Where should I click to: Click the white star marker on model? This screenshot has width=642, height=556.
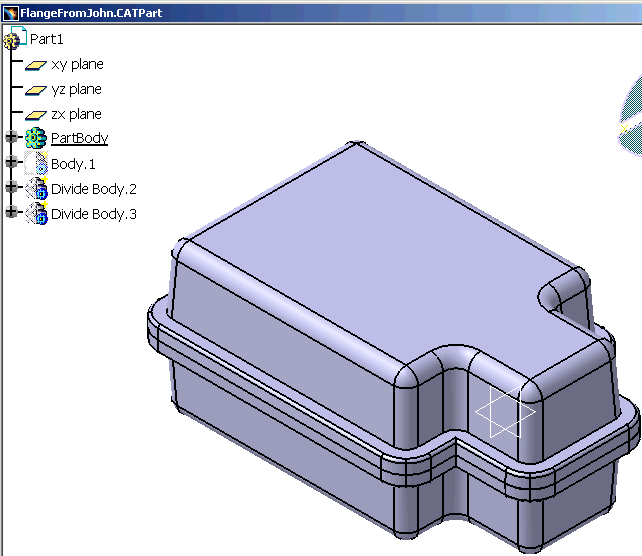coord(505,411)
